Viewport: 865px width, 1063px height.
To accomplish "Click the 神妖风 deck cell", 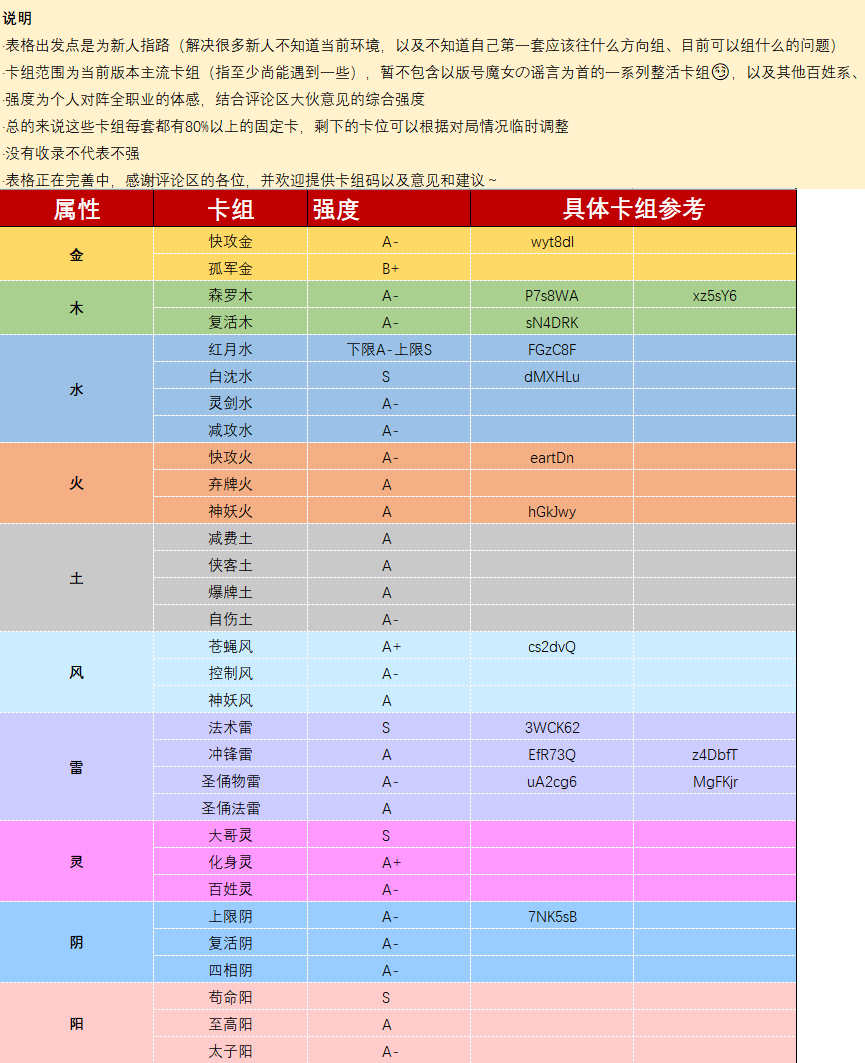I will tap(230, 700).
